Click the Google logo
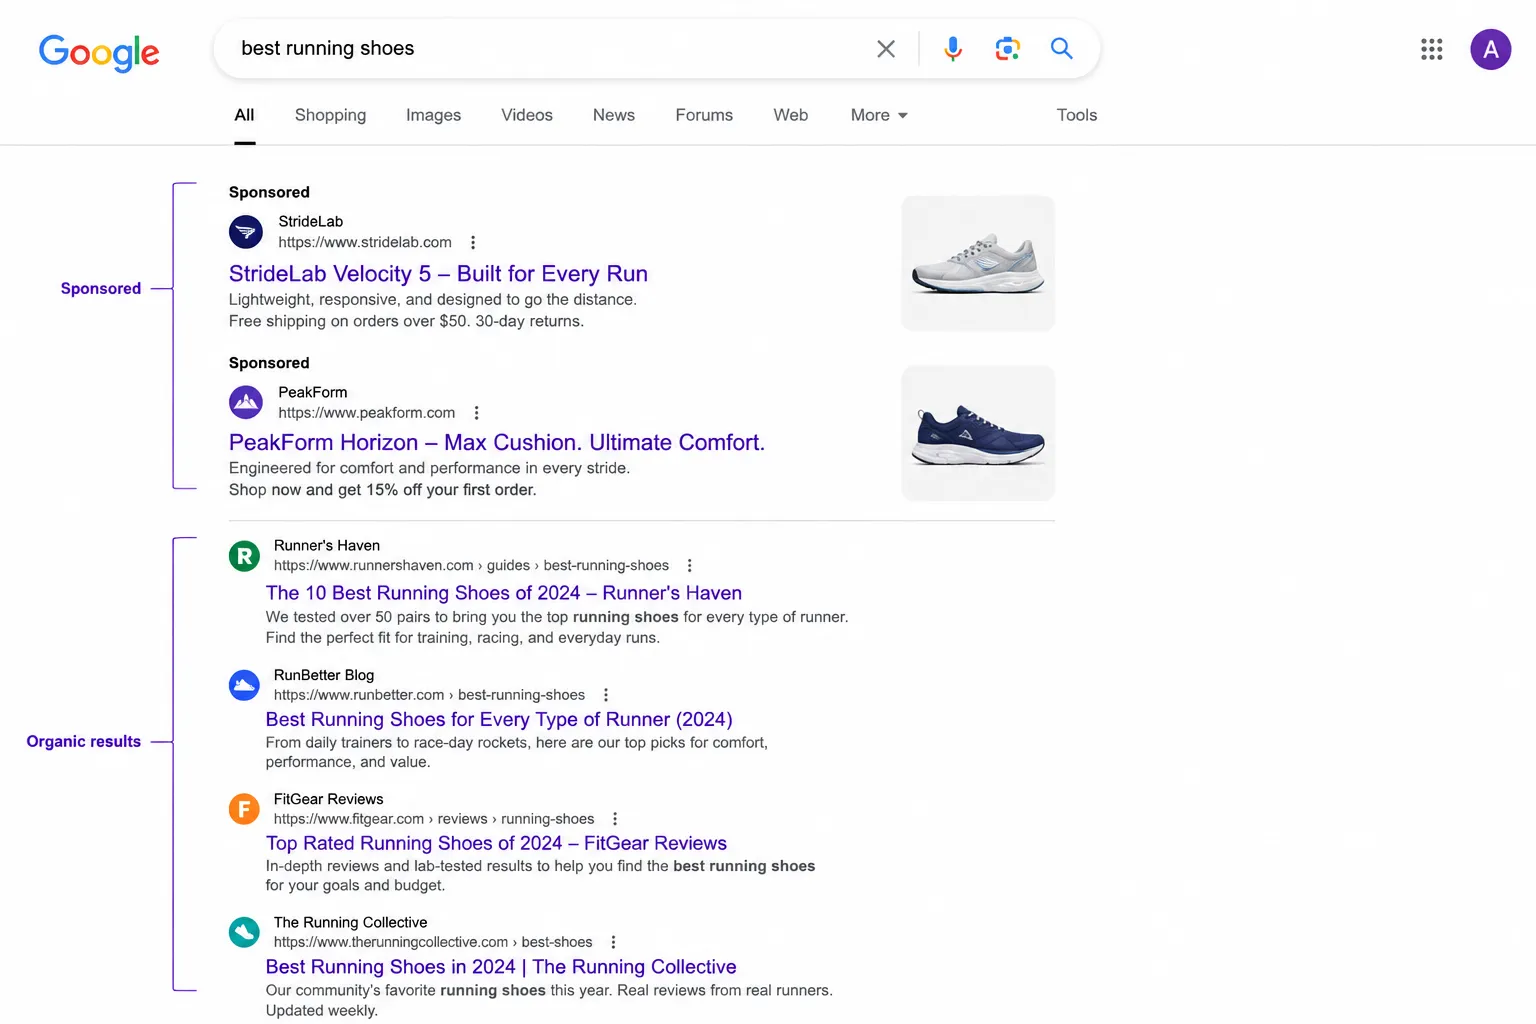Viewport: 1536px width, 1024px height. click(x=99, y=52)
